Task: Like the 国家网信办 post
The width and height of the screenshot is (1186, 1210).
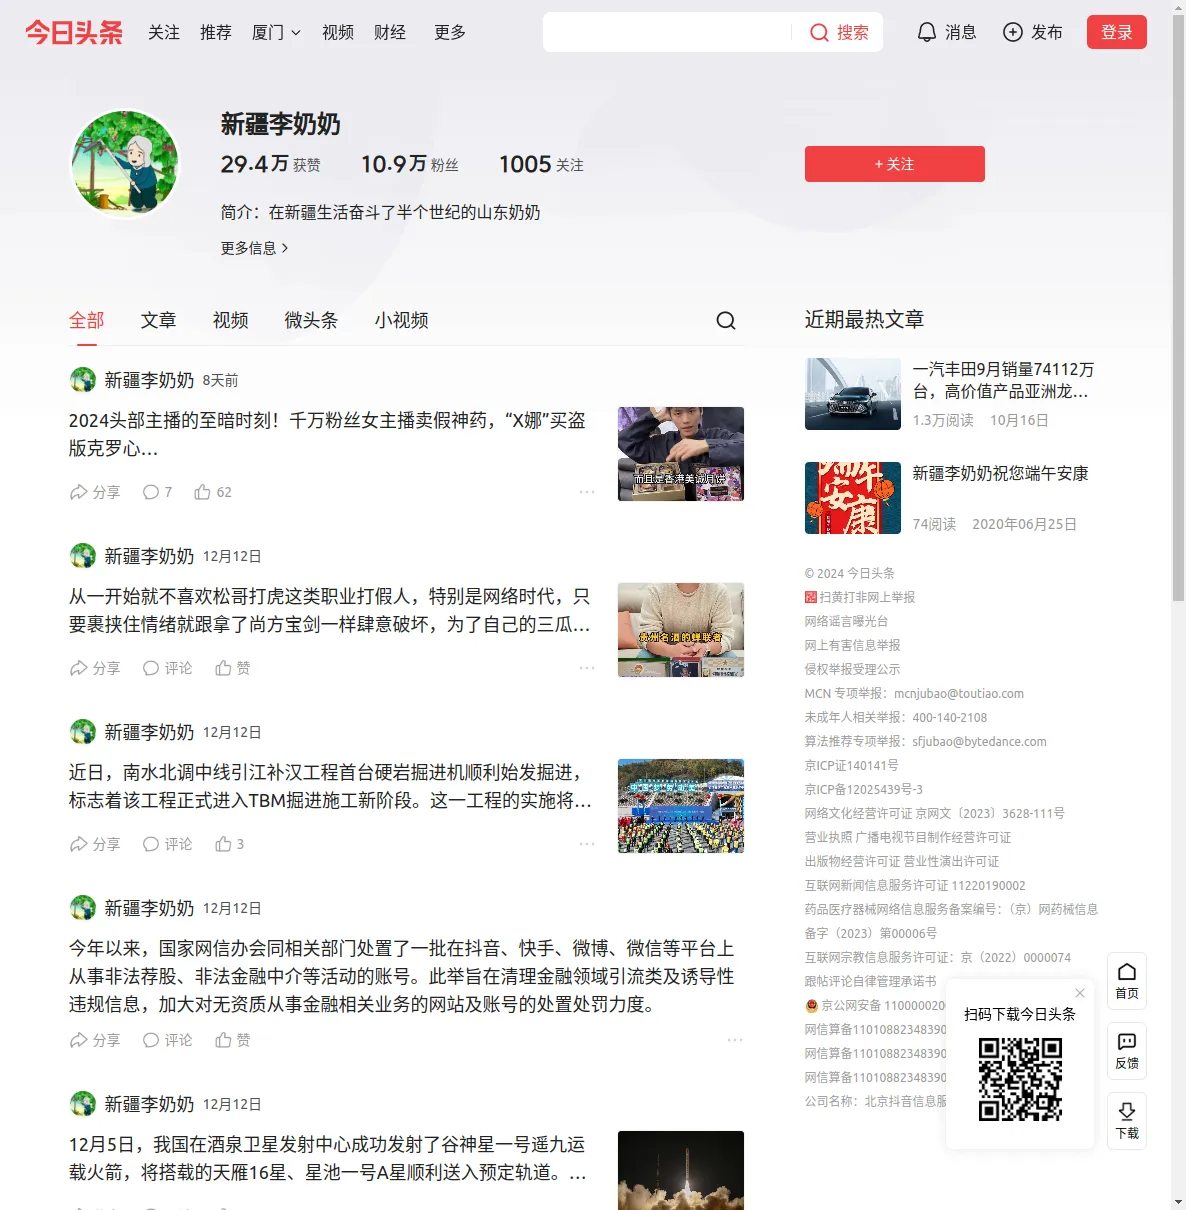Action: point(233,1040)
